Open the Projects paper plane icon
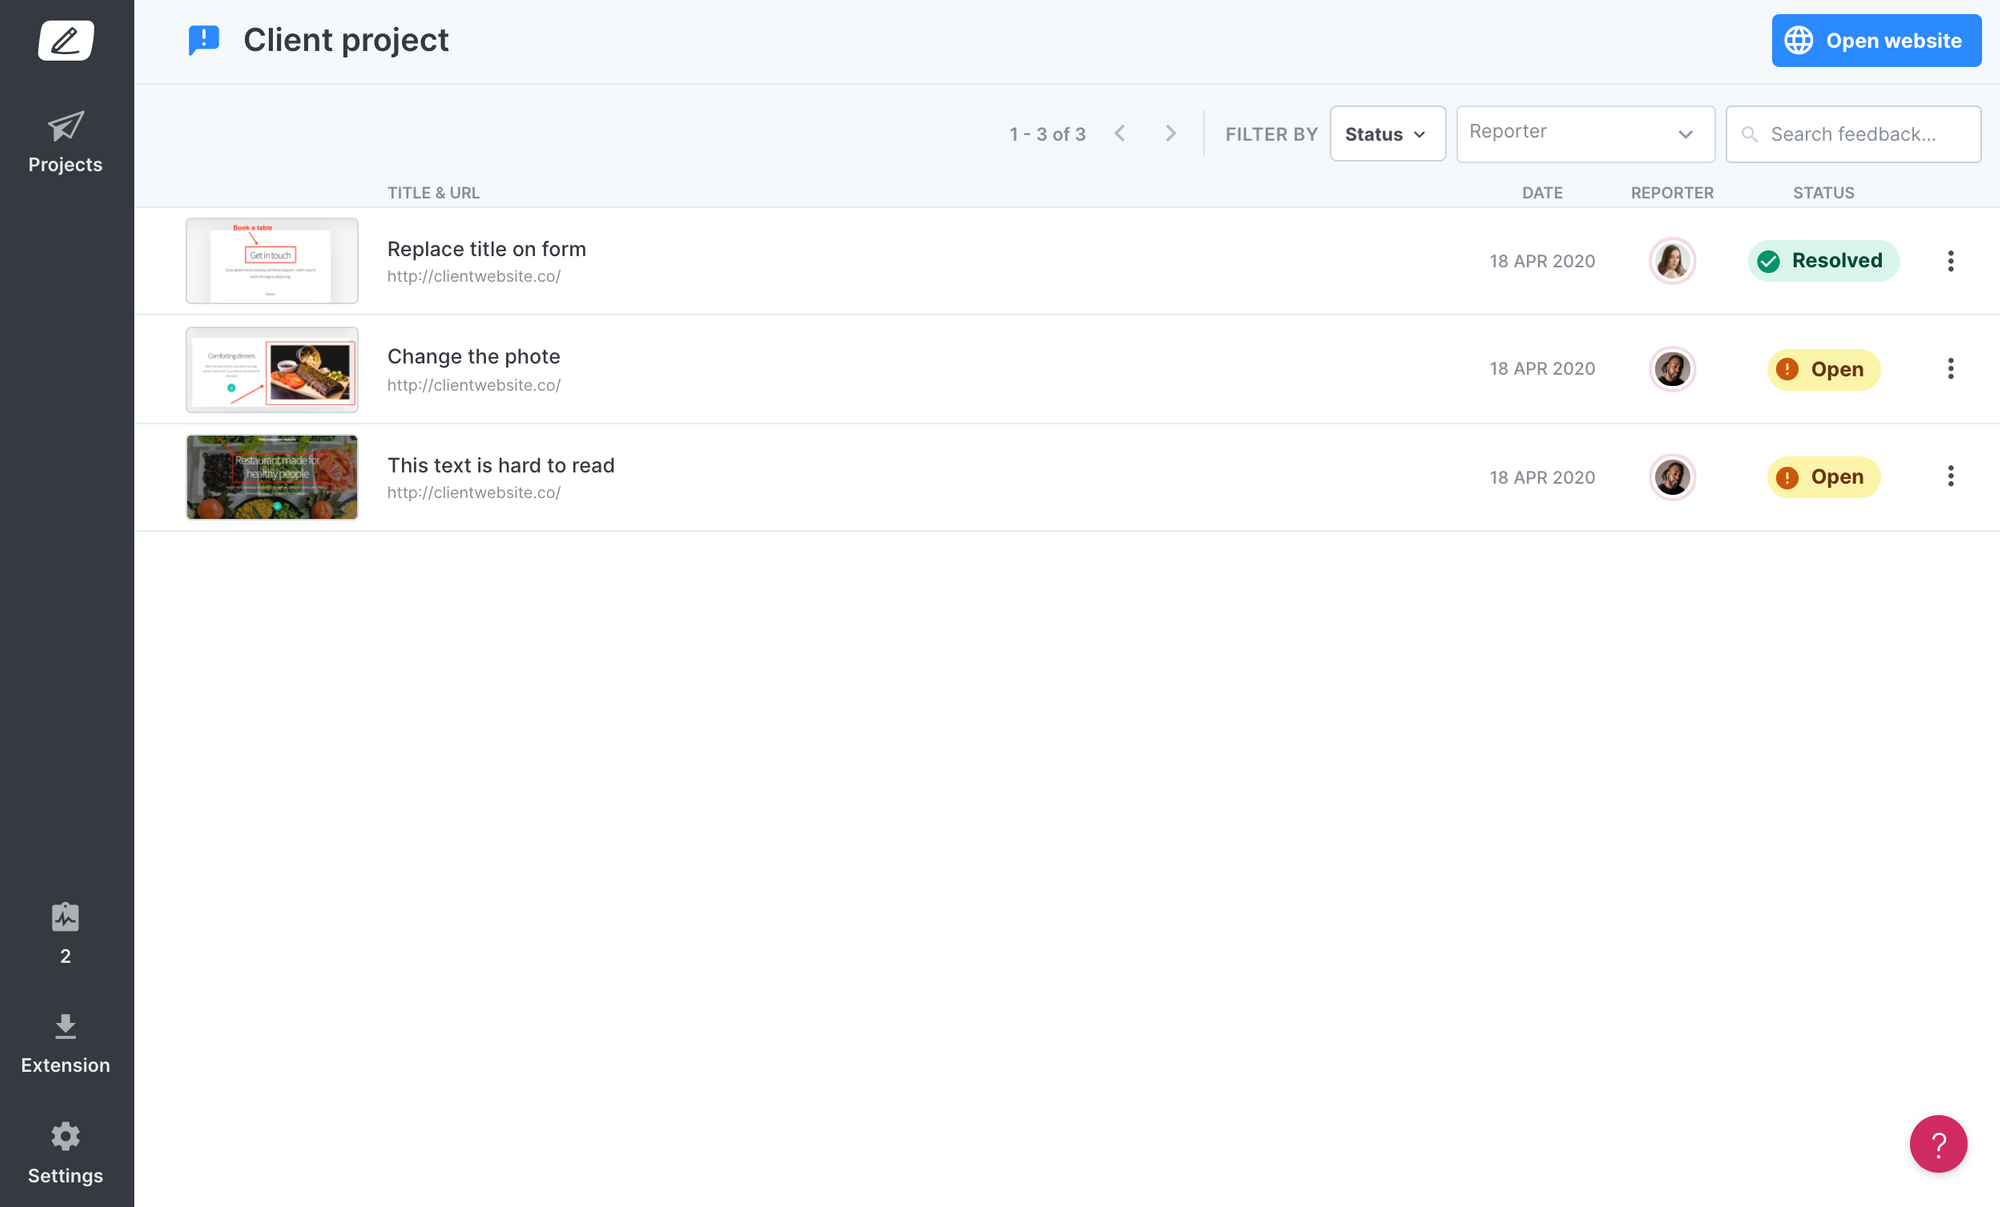The image size is (2000, 1207). click(66, 127)
